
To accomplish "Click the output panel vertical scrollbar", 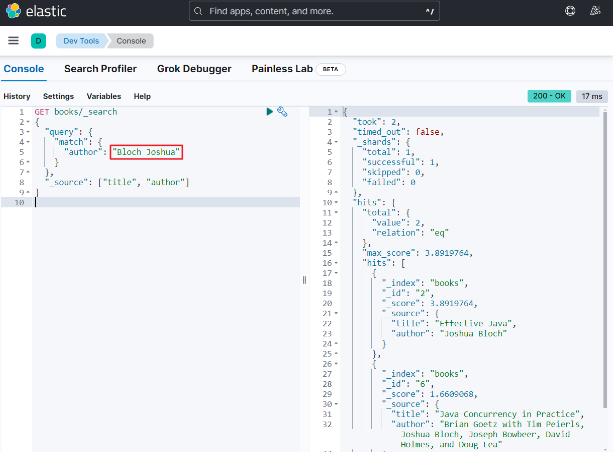I will pyautogui.click(x=605, y=258).
